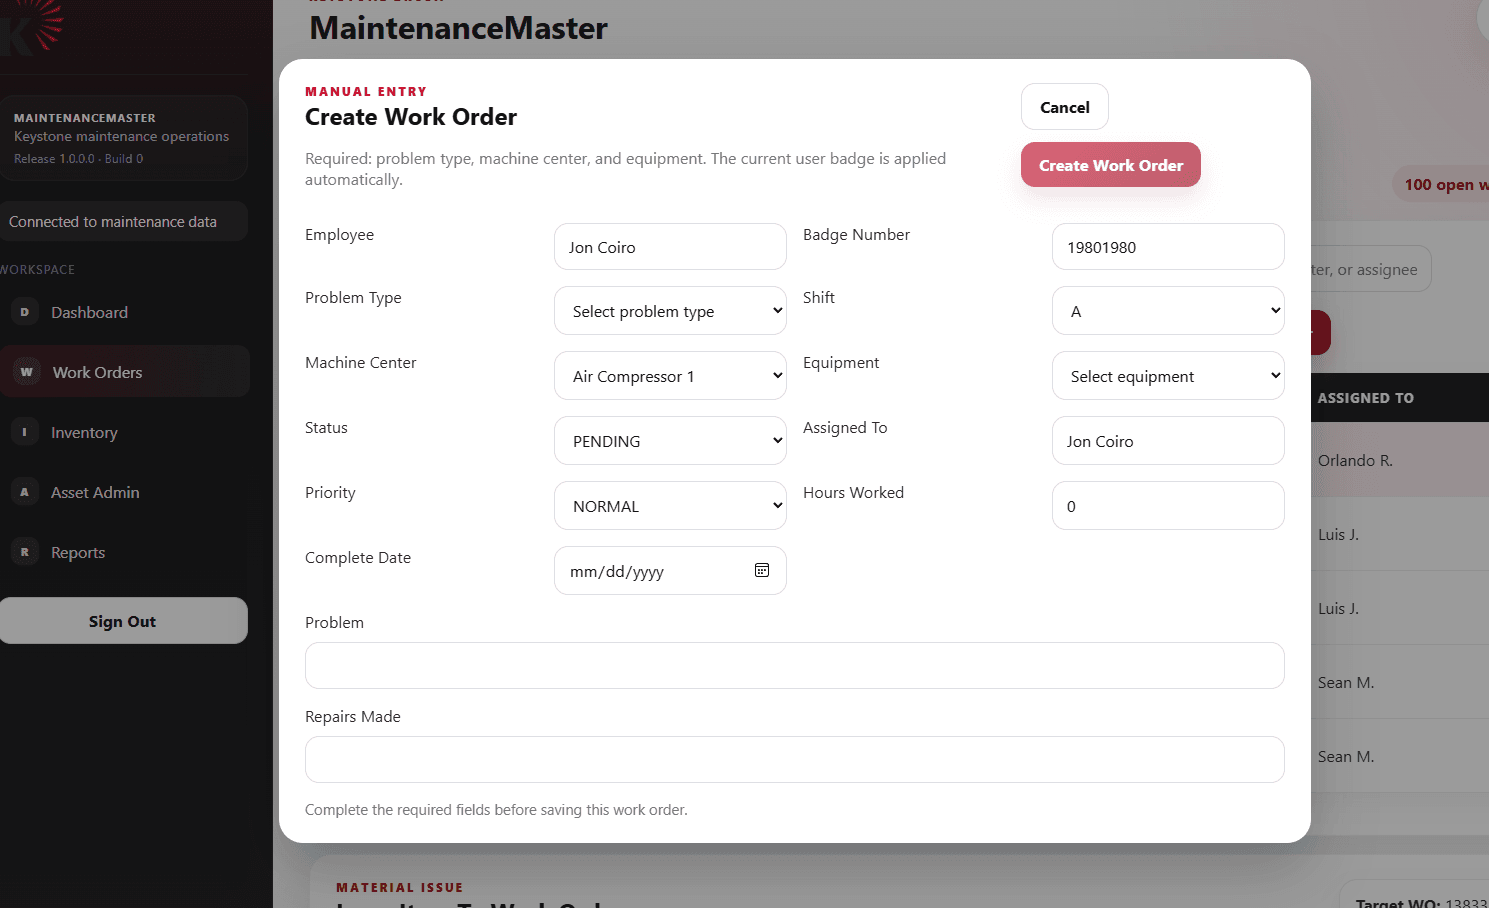The width and height of the screenshot is (1489, 908).
Task: Select the Status dropdown showing PENDING
Action: 669,440
